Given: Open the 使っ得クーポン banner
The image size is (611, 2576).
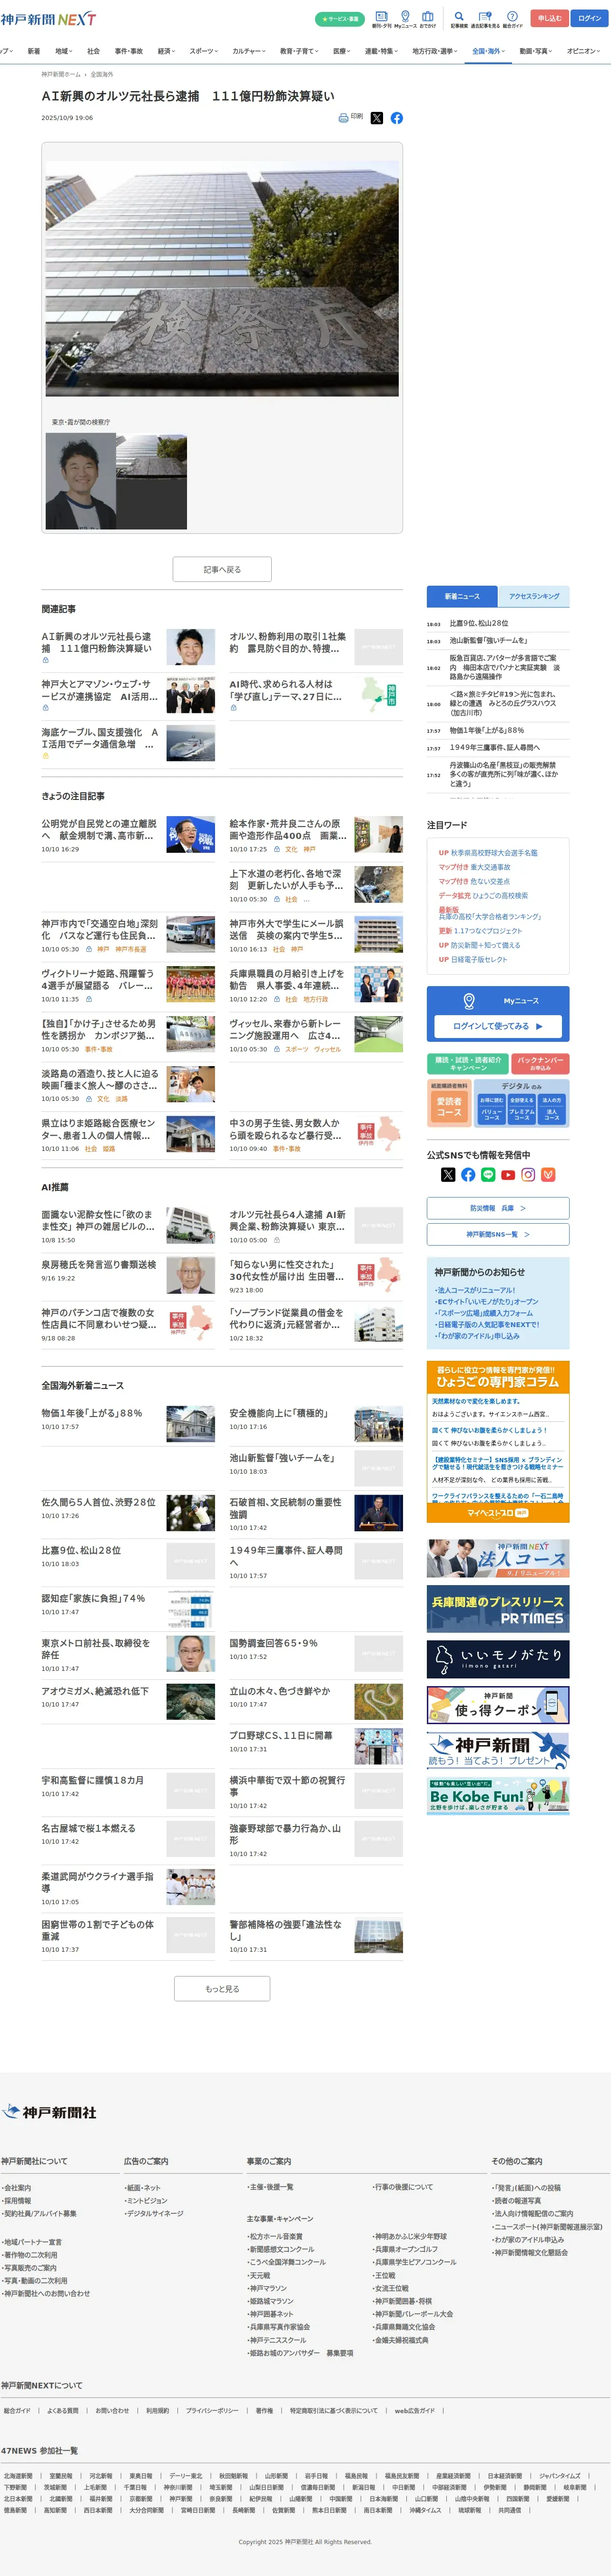Looking at the screenshot, I should pos(498,1704).
